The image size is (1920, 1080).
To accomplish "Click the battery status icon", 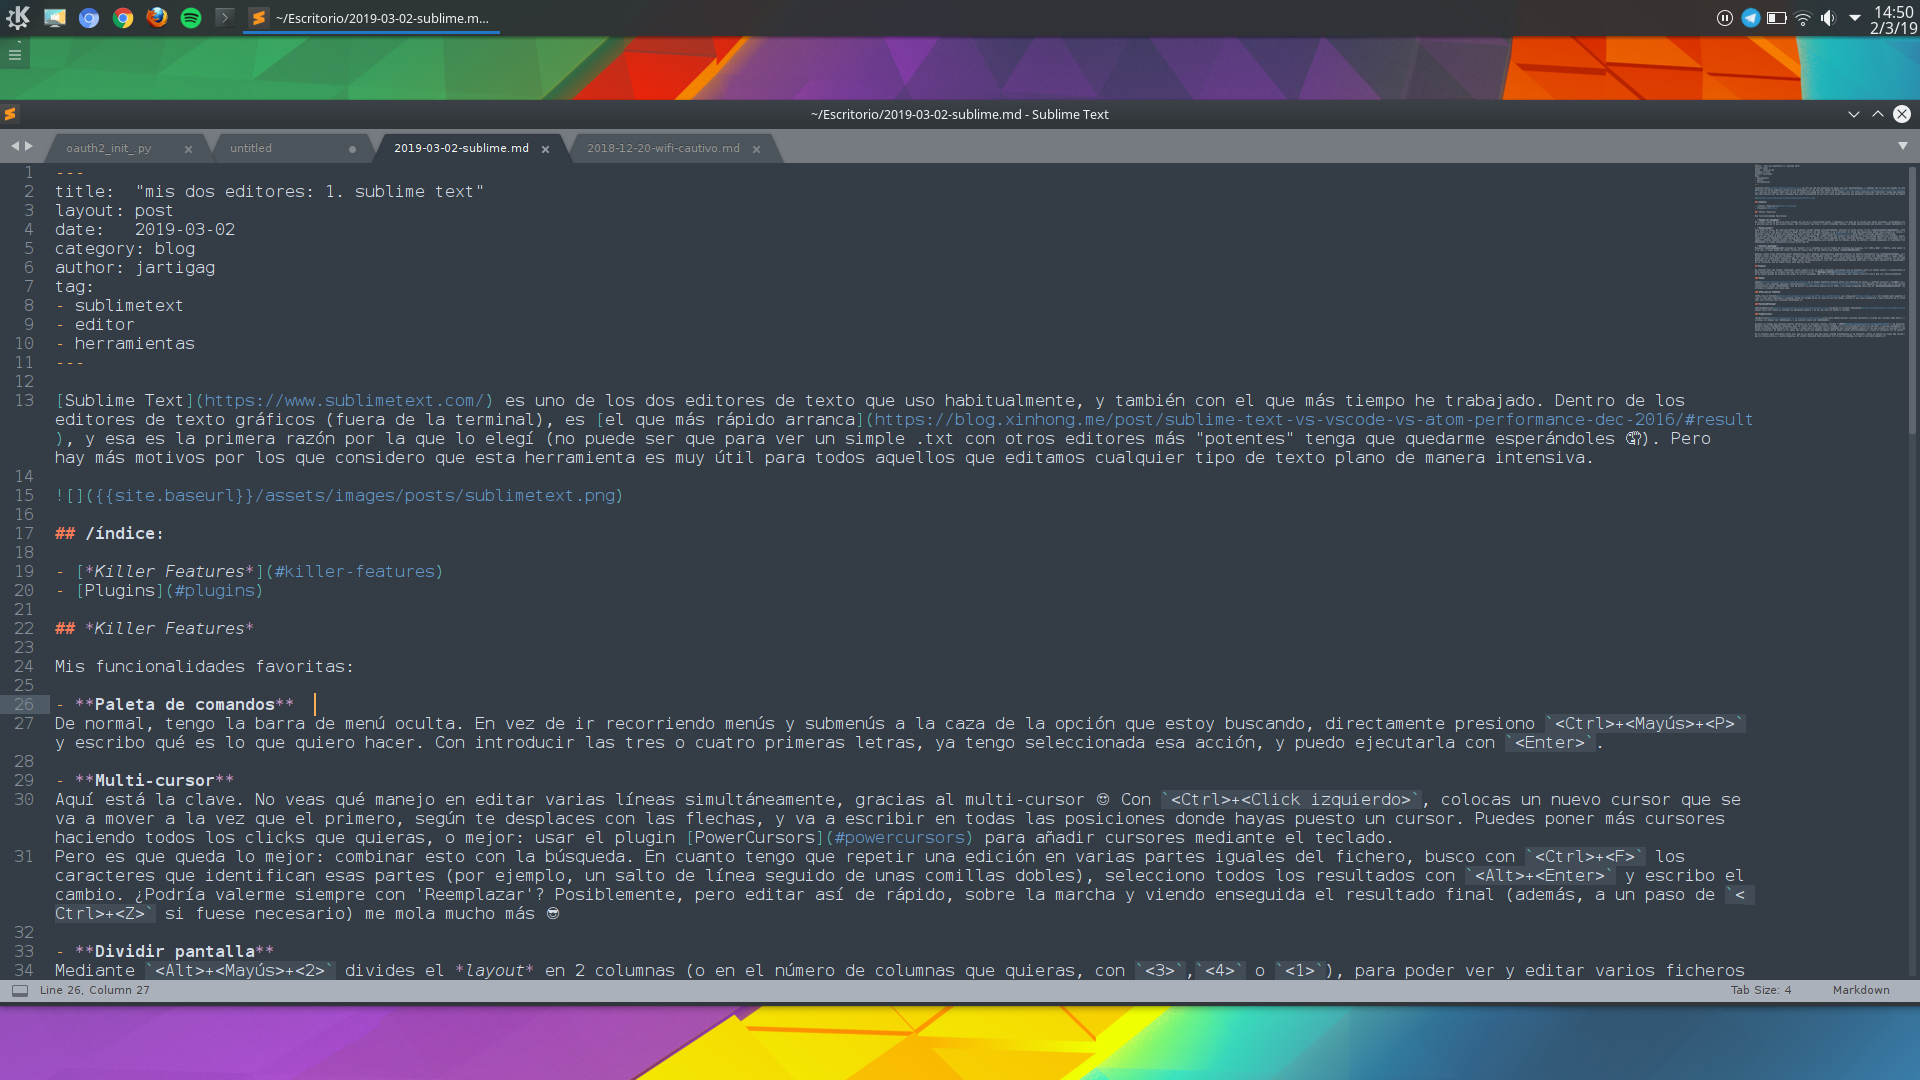I will (1777, 18).
